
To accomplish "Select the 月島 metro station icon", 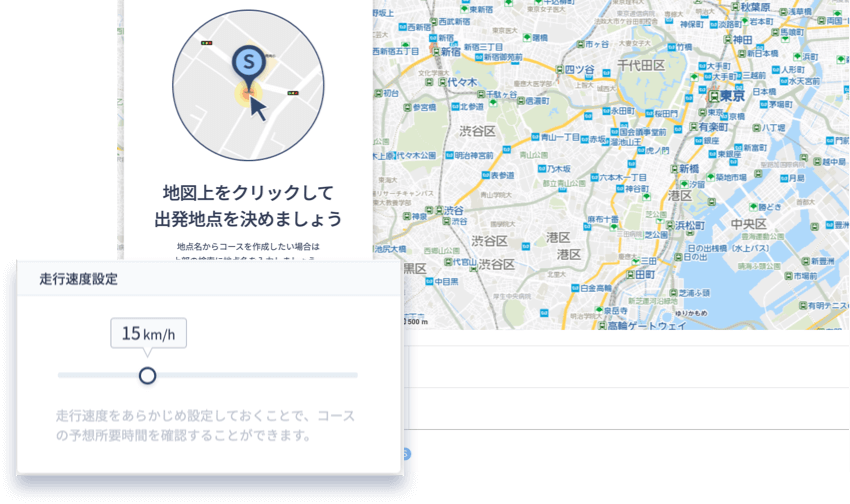I will [x=782, y=177].
